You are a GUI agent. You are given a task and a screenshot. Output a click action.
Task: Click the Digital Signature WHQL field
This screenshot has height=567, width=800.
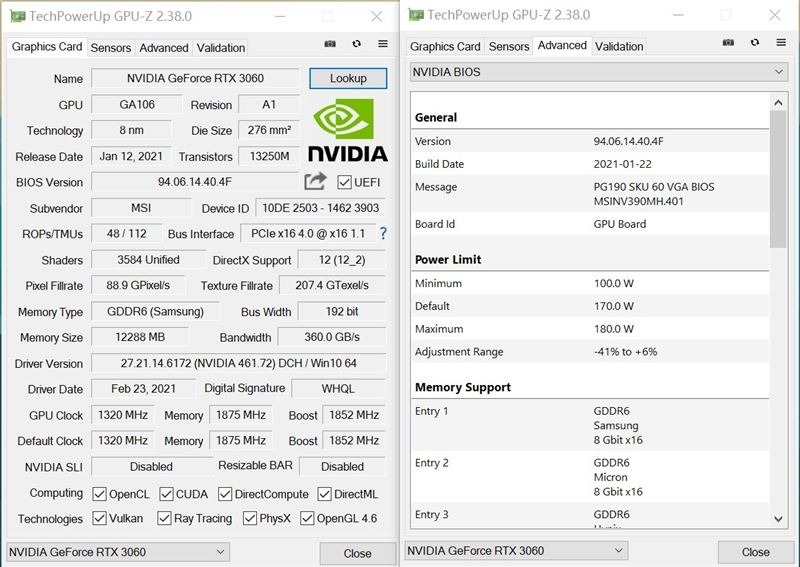pyautogui.click(x=338, y=389)
